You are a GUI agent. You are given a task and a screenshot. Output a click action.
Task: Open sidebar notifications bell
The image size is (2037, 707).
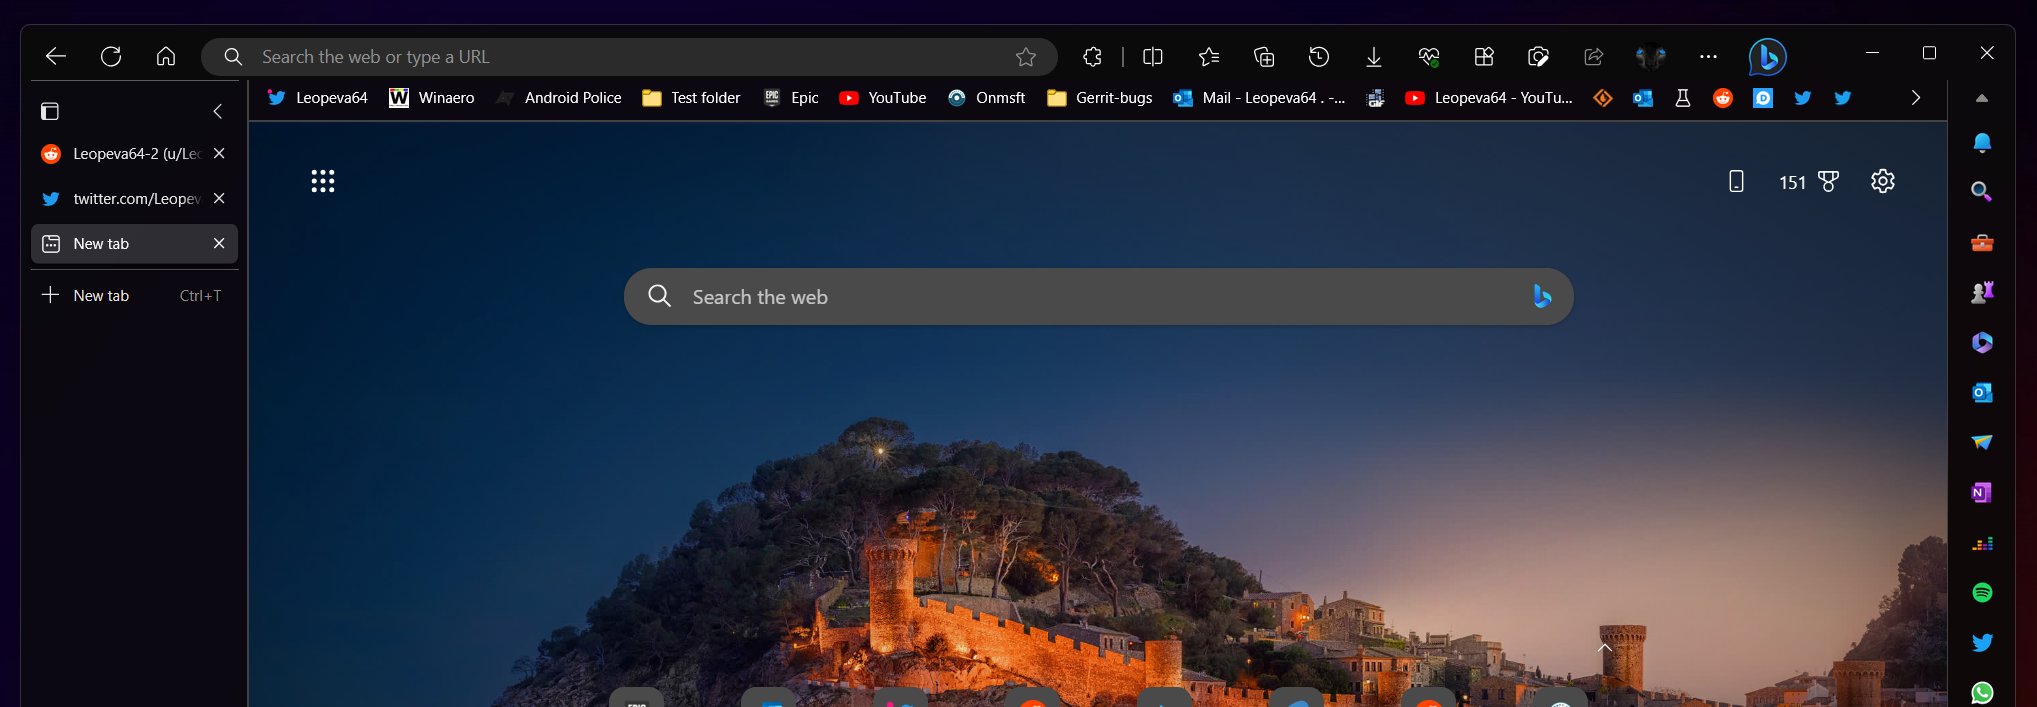1982,142
